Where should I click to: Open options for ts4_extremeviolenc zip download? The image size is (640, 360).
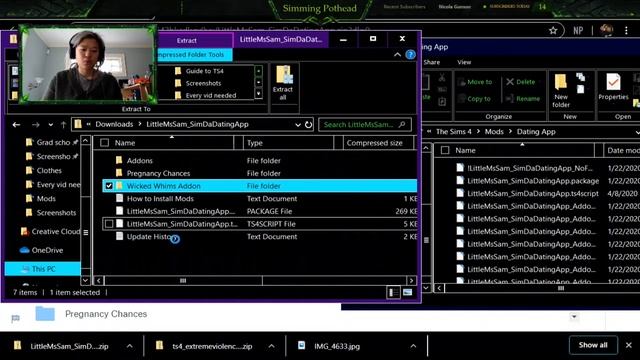(271, 346)
